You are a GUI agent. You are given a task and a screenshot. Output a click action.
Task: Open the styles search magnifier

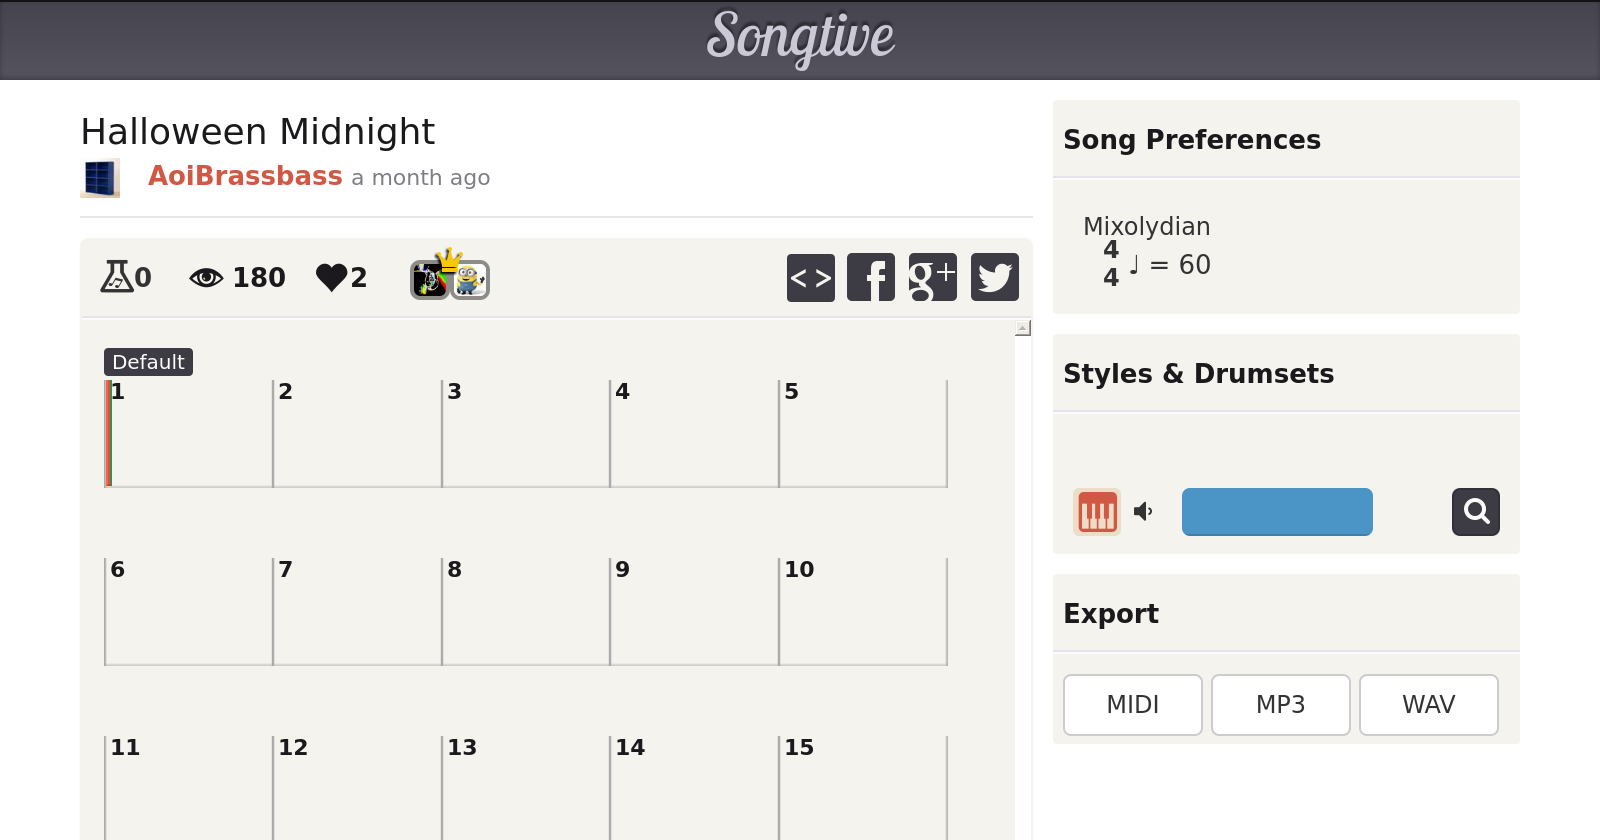point(1475,512)
